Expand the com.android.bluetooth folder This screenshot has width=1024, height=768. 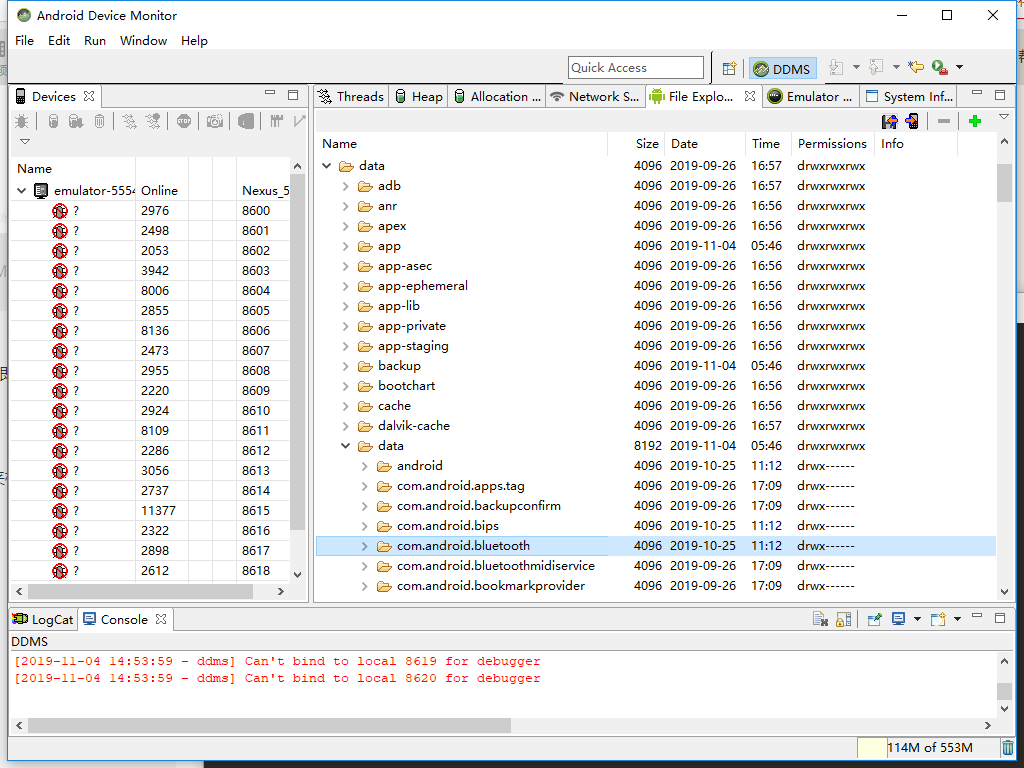(364, 546)
